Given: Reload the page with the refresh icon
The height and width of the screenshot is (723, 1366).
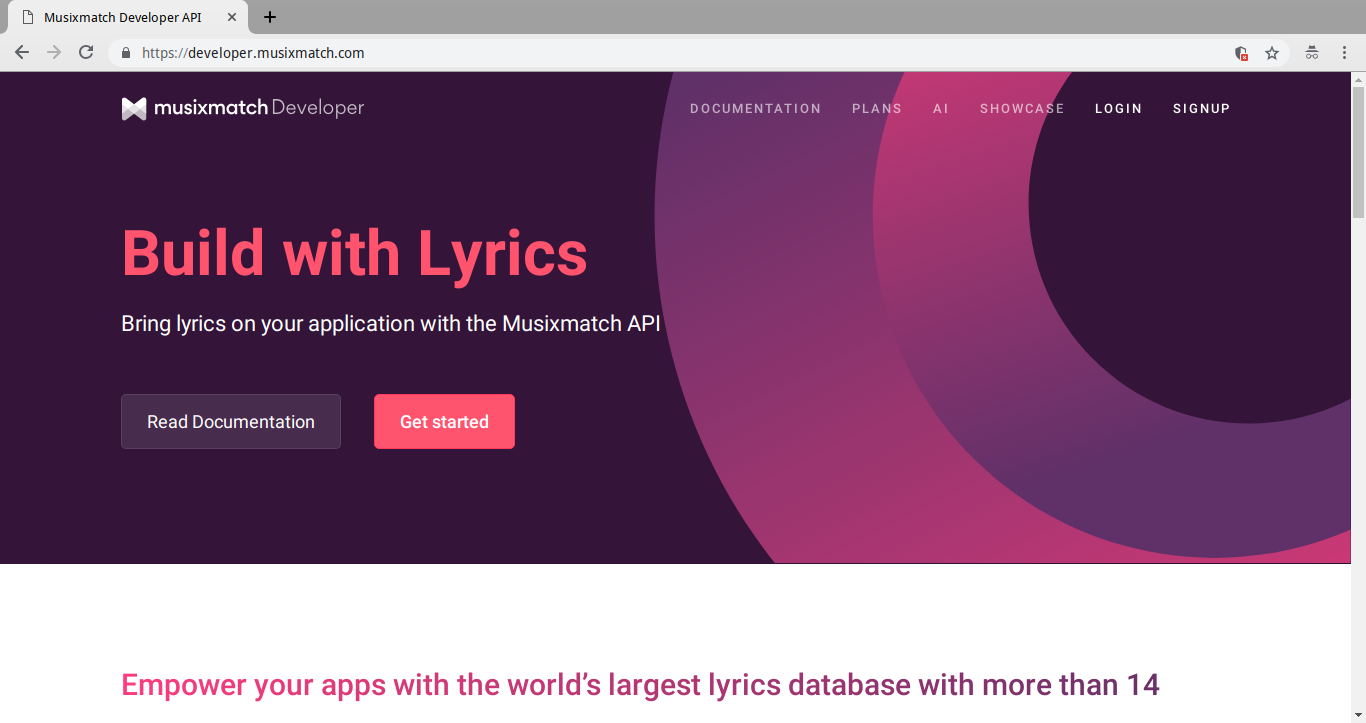Looking at the screenshot, I should (86, 53).
